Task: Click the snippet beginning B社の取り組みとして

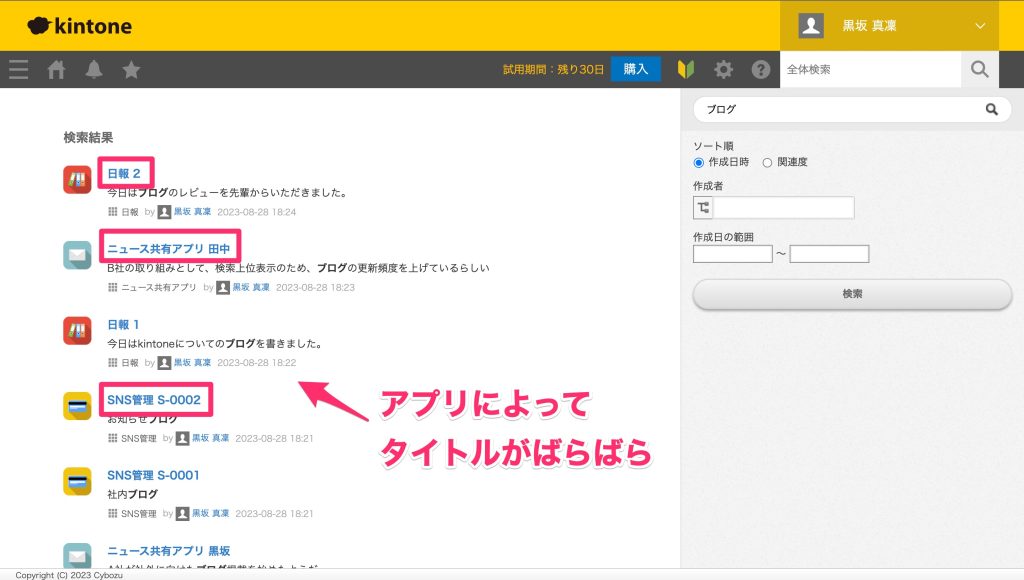Action: pyautogui.click(x=298, y=268)
